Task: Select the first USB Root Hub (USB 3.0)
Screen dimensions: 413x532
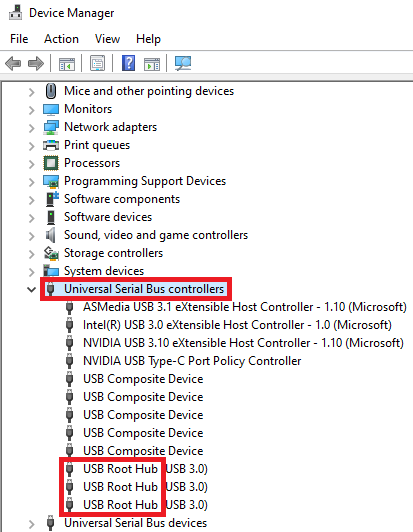Action: [145, 469]
